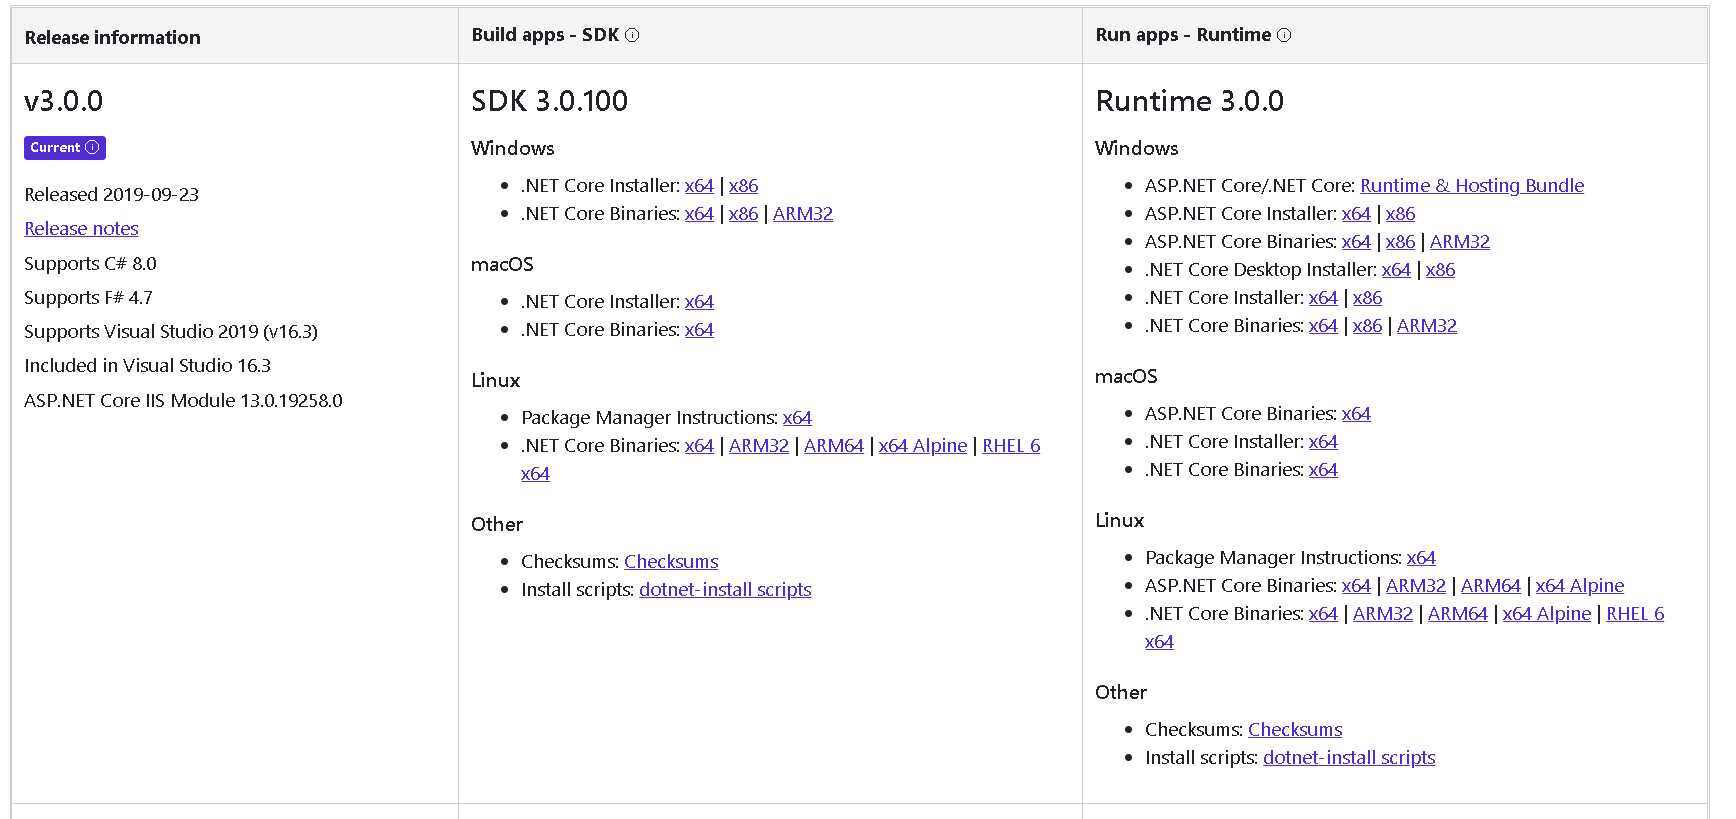Click the Supports F# 4.7 text
1736x819 pixels.
[x=89, y=297]
